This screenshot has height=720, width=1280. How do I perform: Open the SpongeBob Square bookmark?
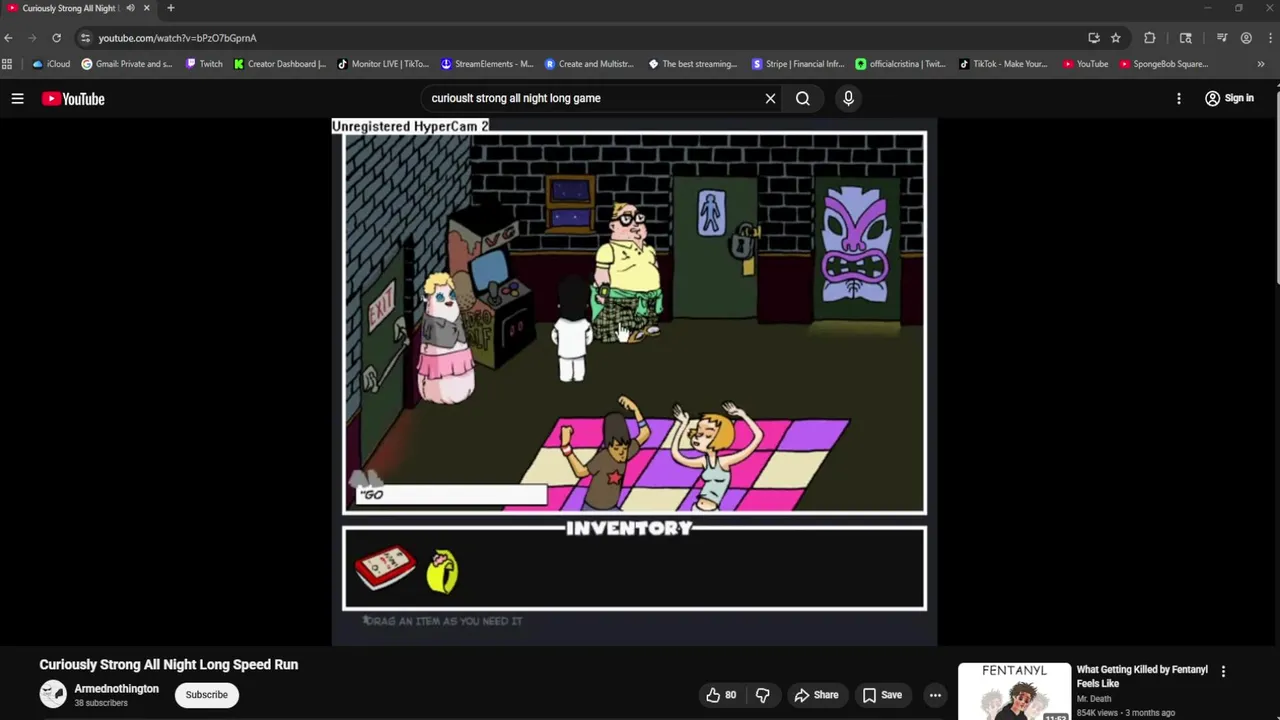pyautogui.click(x=1164, y=64)
